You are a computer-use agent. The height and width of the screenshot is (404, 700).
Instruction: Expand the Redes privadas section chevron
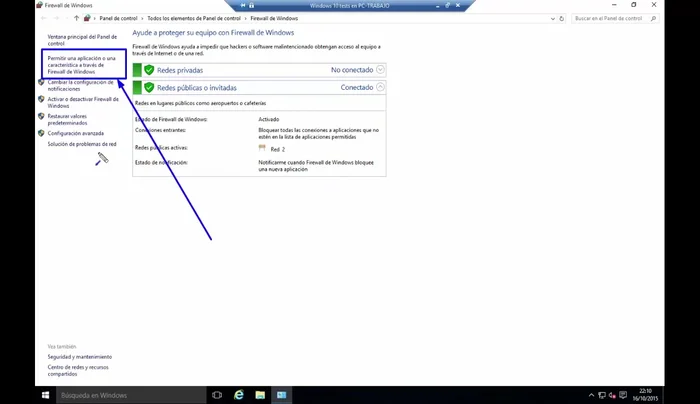(380, 70)
